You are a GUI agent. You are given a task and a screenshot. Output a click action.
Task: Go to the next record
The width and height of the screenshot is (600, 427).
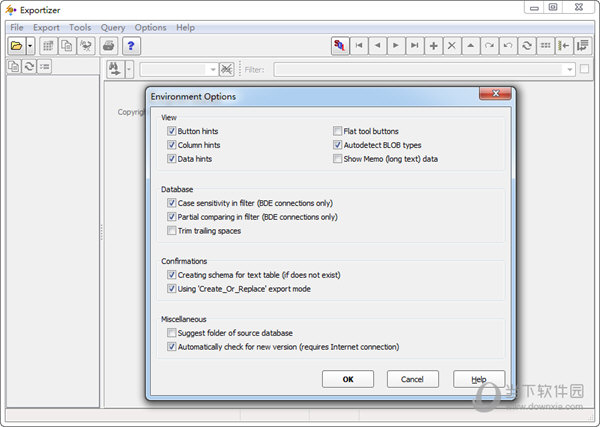click(396, 46)
